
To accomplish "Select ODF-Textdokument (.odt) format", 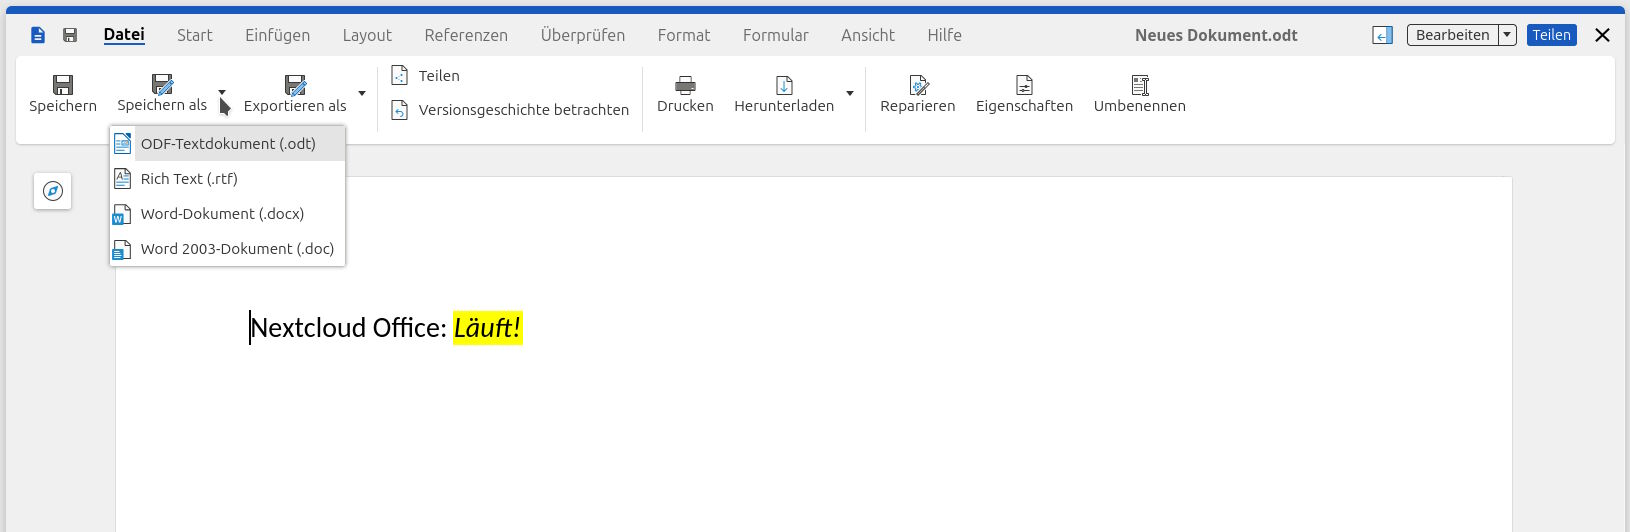I will (228, 144).
